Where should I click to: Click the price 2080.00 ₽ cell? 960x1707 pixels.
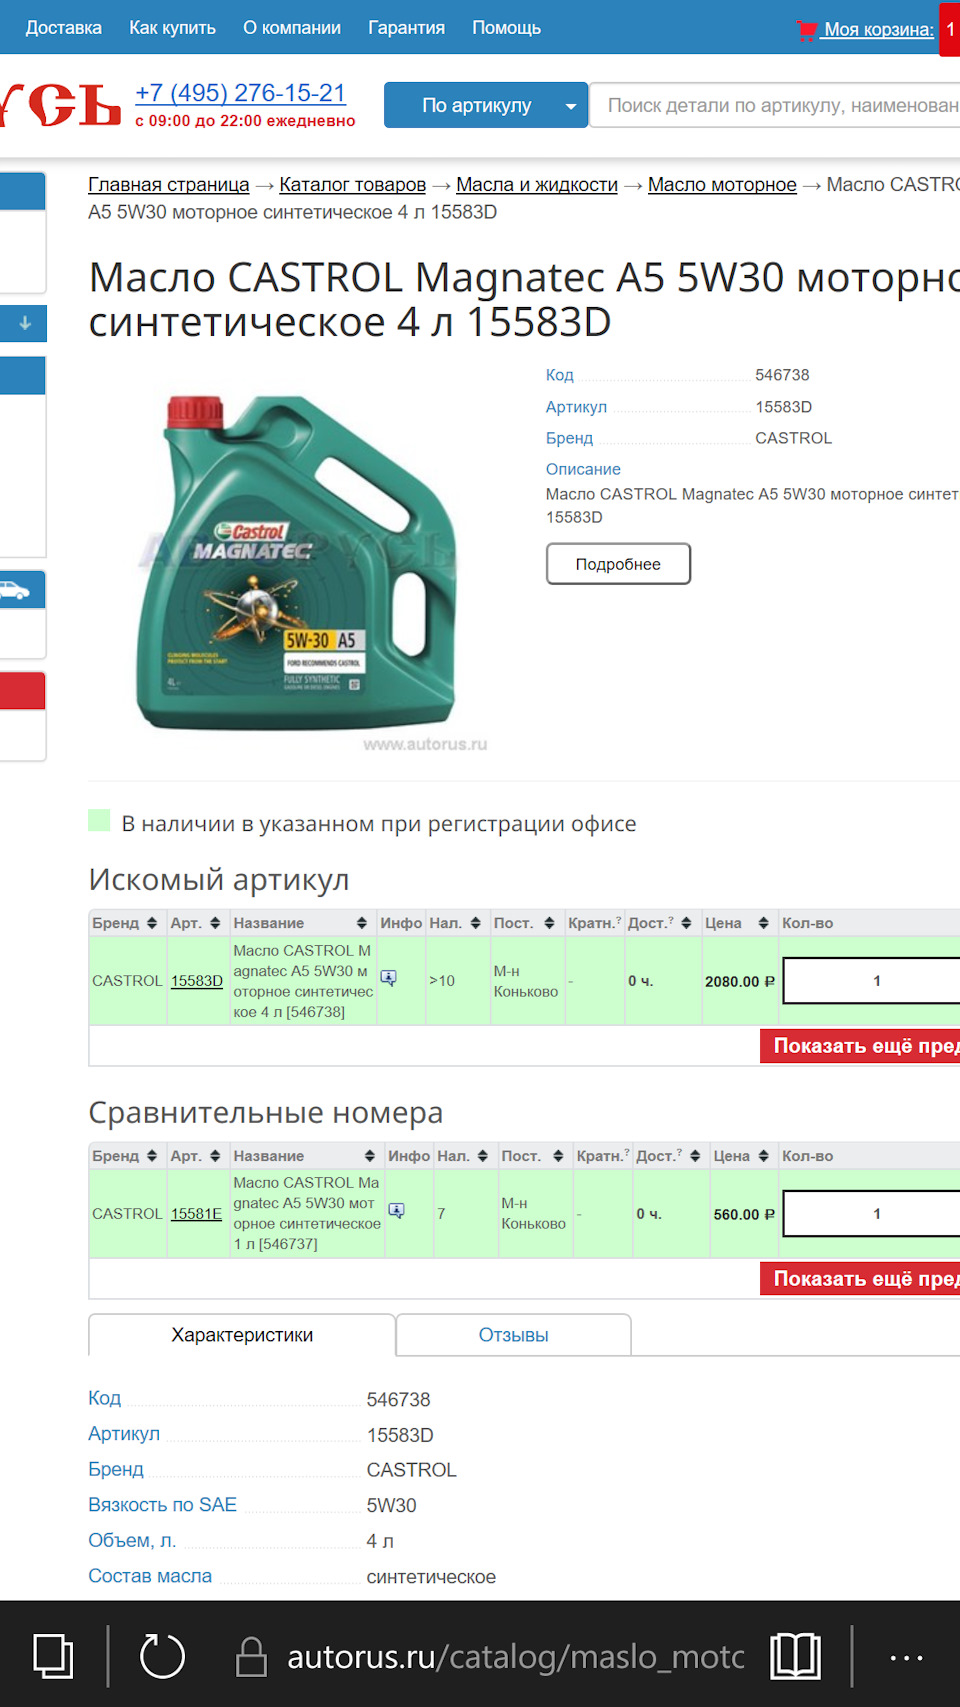pos(740,982)
